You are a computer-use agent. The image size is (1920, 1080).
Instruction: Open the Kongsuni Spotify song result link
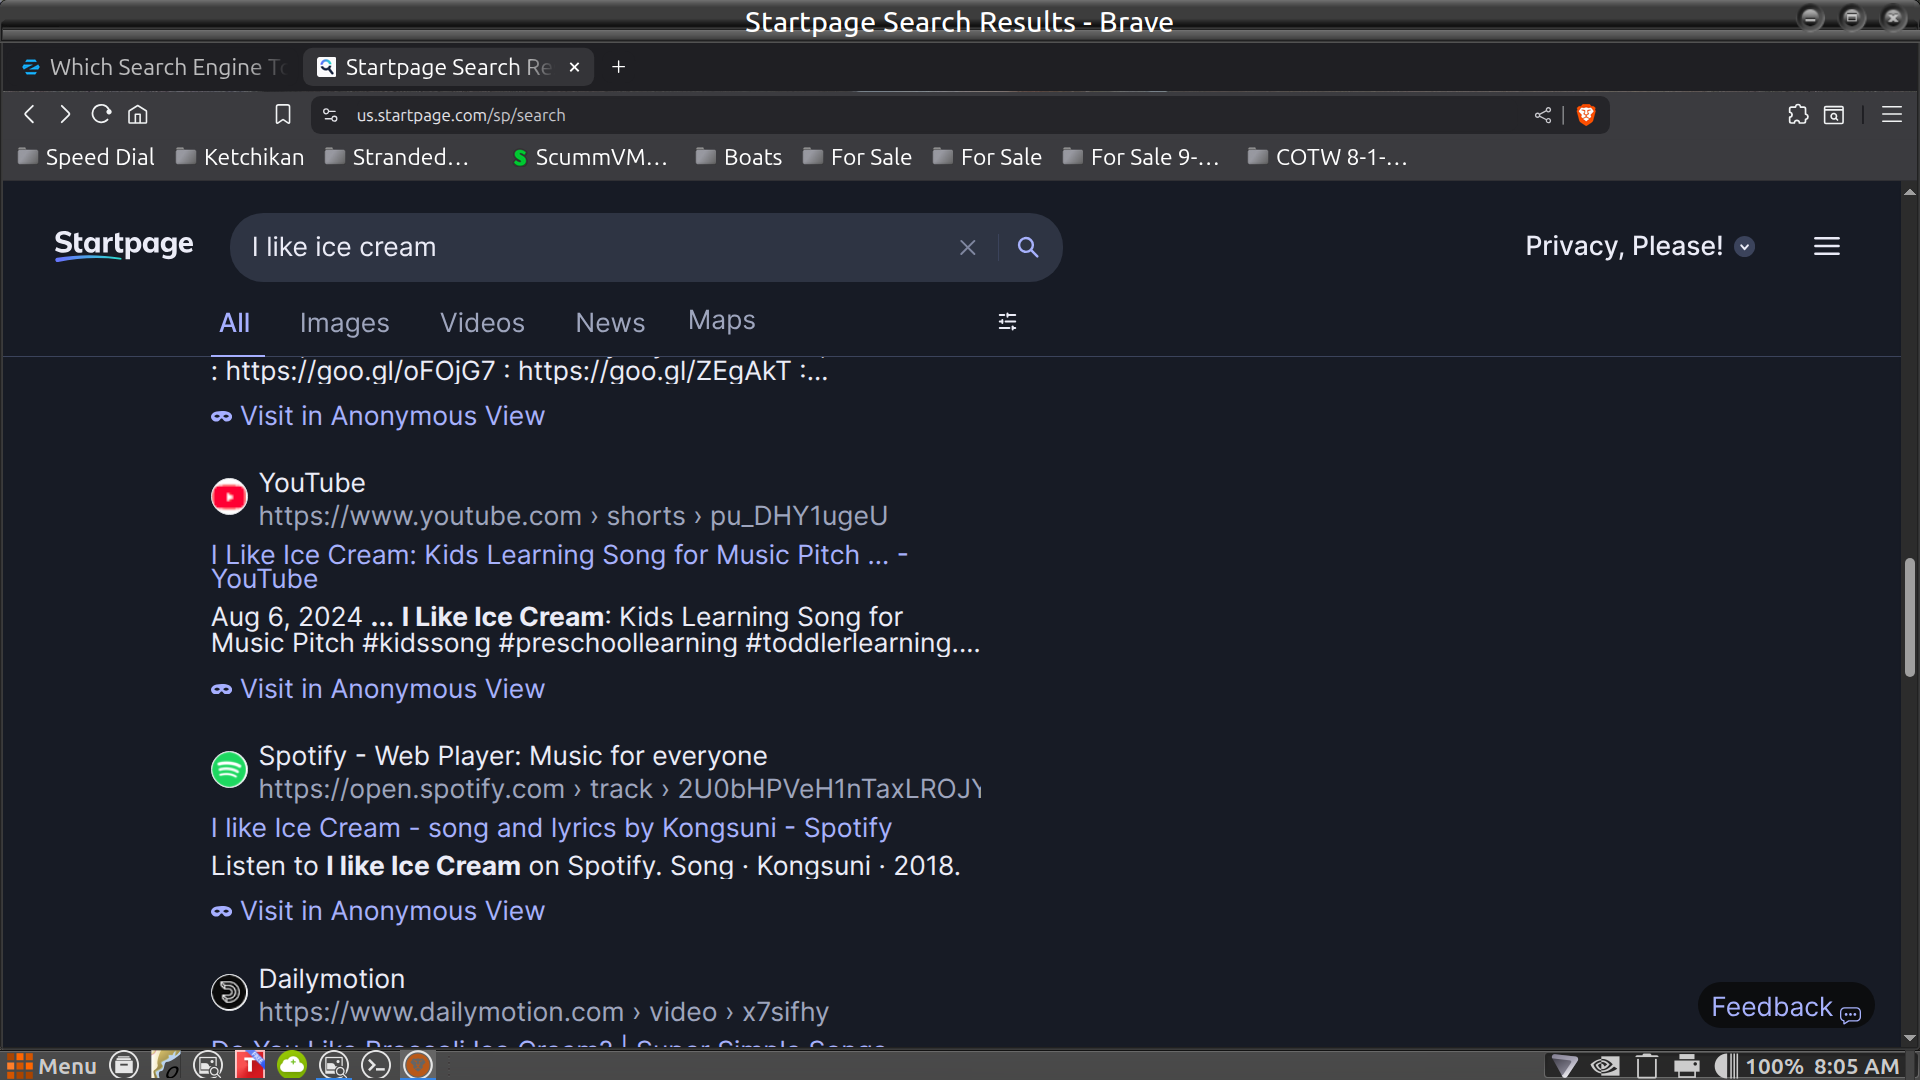pyautogui.click(x=551, y=828)
